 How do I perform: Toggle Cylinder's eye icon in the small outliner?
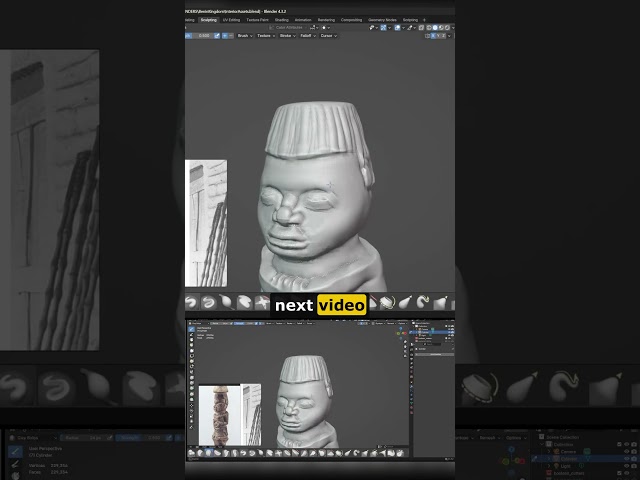coord(449,332)
